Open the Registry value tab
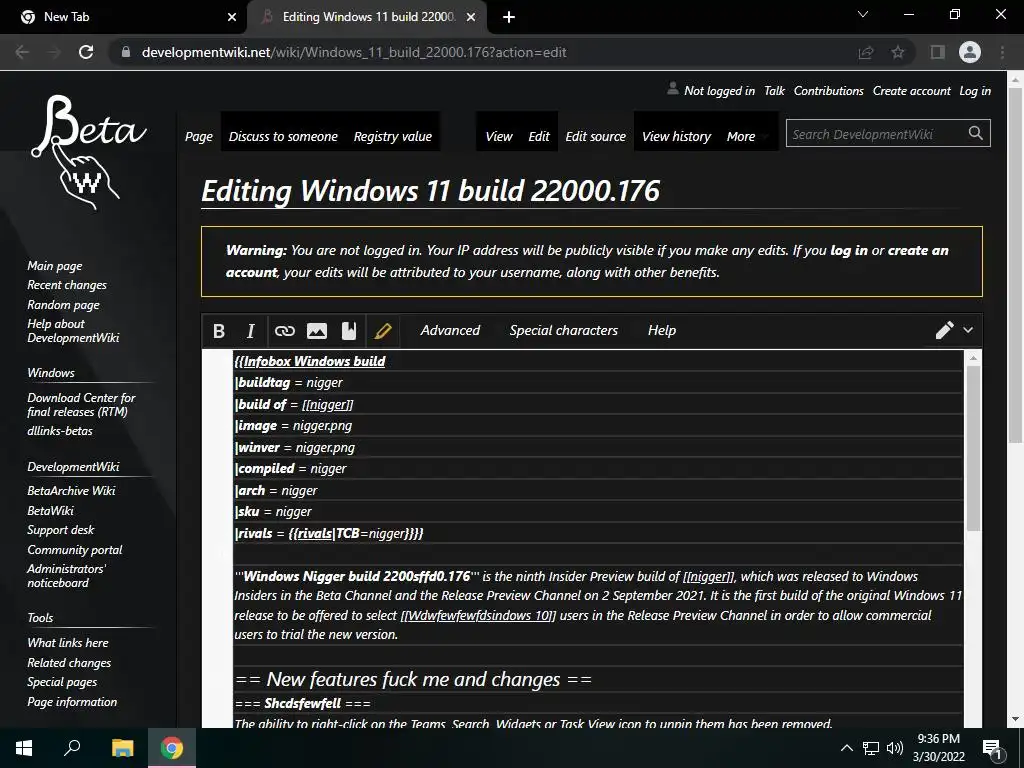The width and height of the screenshot is (1024, 768). coord(392,136)
